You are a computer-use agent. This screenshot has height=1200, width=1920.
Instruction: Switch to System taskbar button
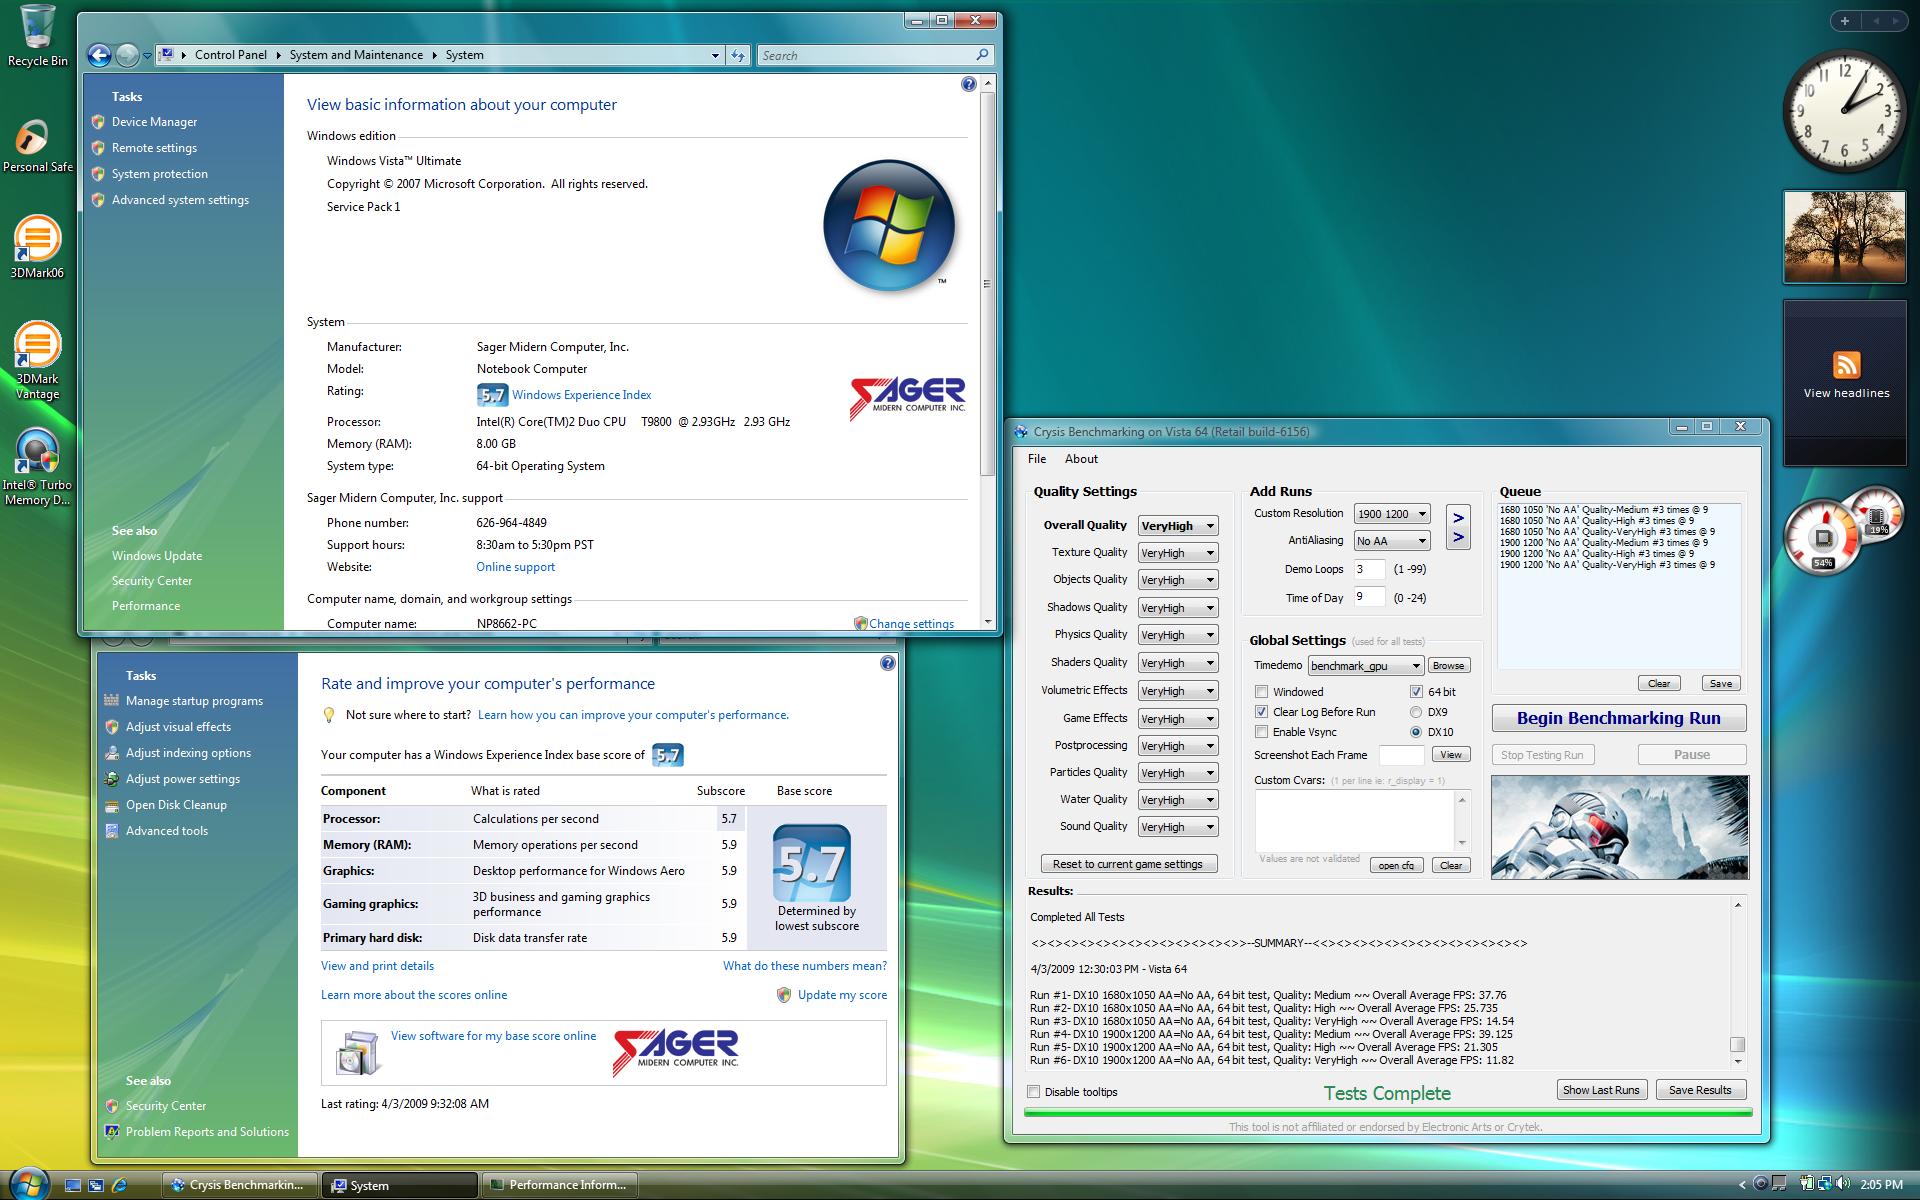(x=400, y=1185)
